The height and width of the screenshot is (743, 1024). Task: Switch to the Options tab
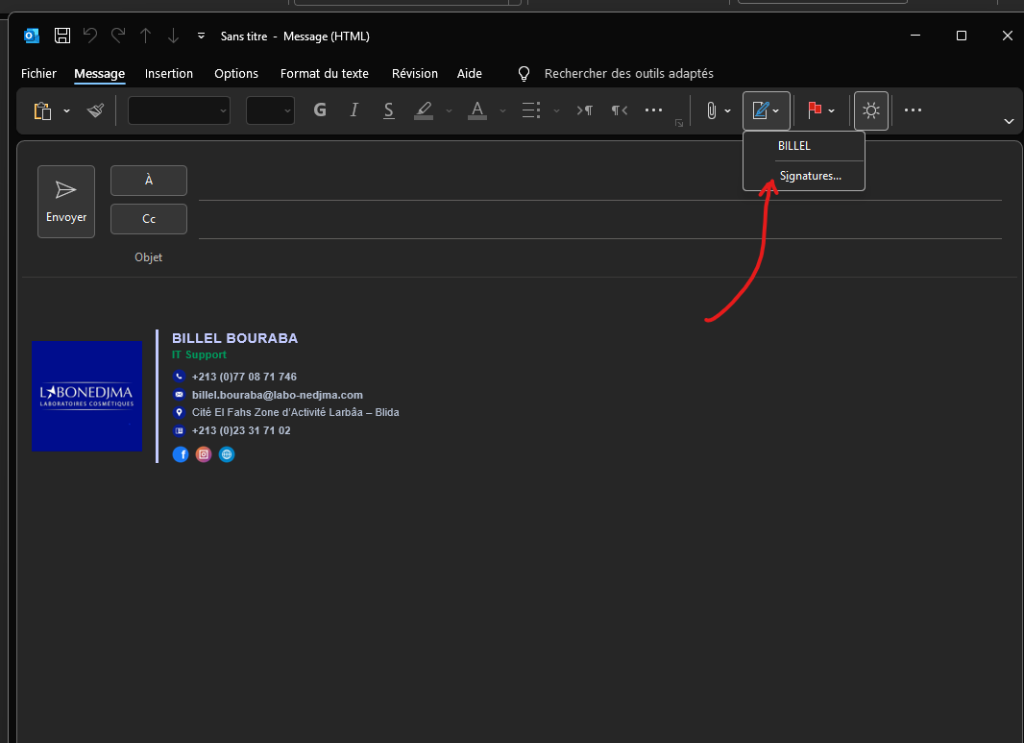[x=236, y=74]
